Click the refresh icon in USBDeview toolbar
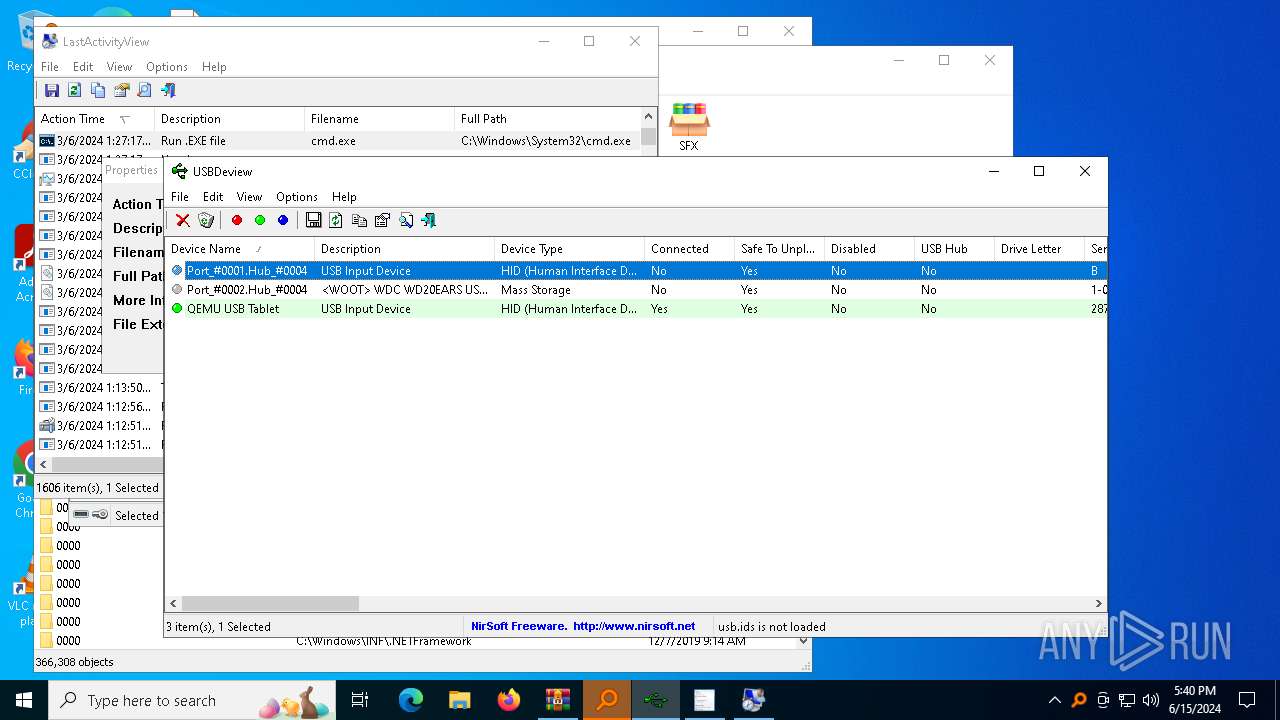Screen dimensions: 1280x720 336,220
